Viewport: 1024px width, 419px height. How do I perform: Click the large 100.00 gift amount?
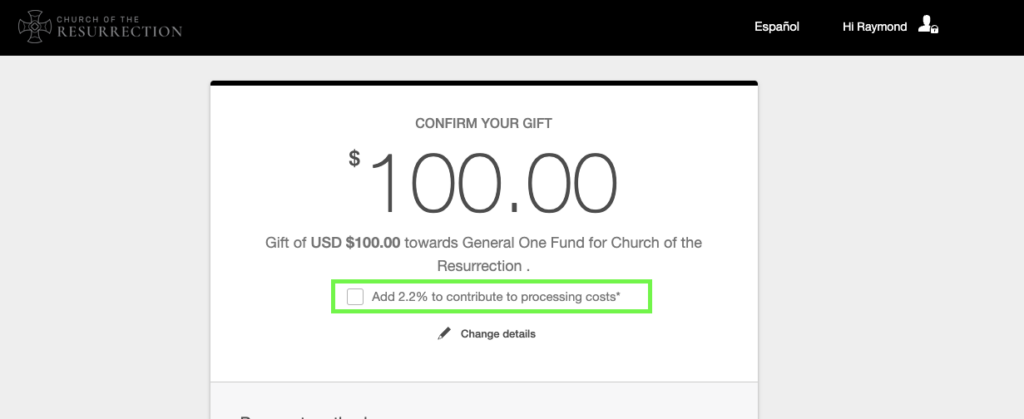494,184
